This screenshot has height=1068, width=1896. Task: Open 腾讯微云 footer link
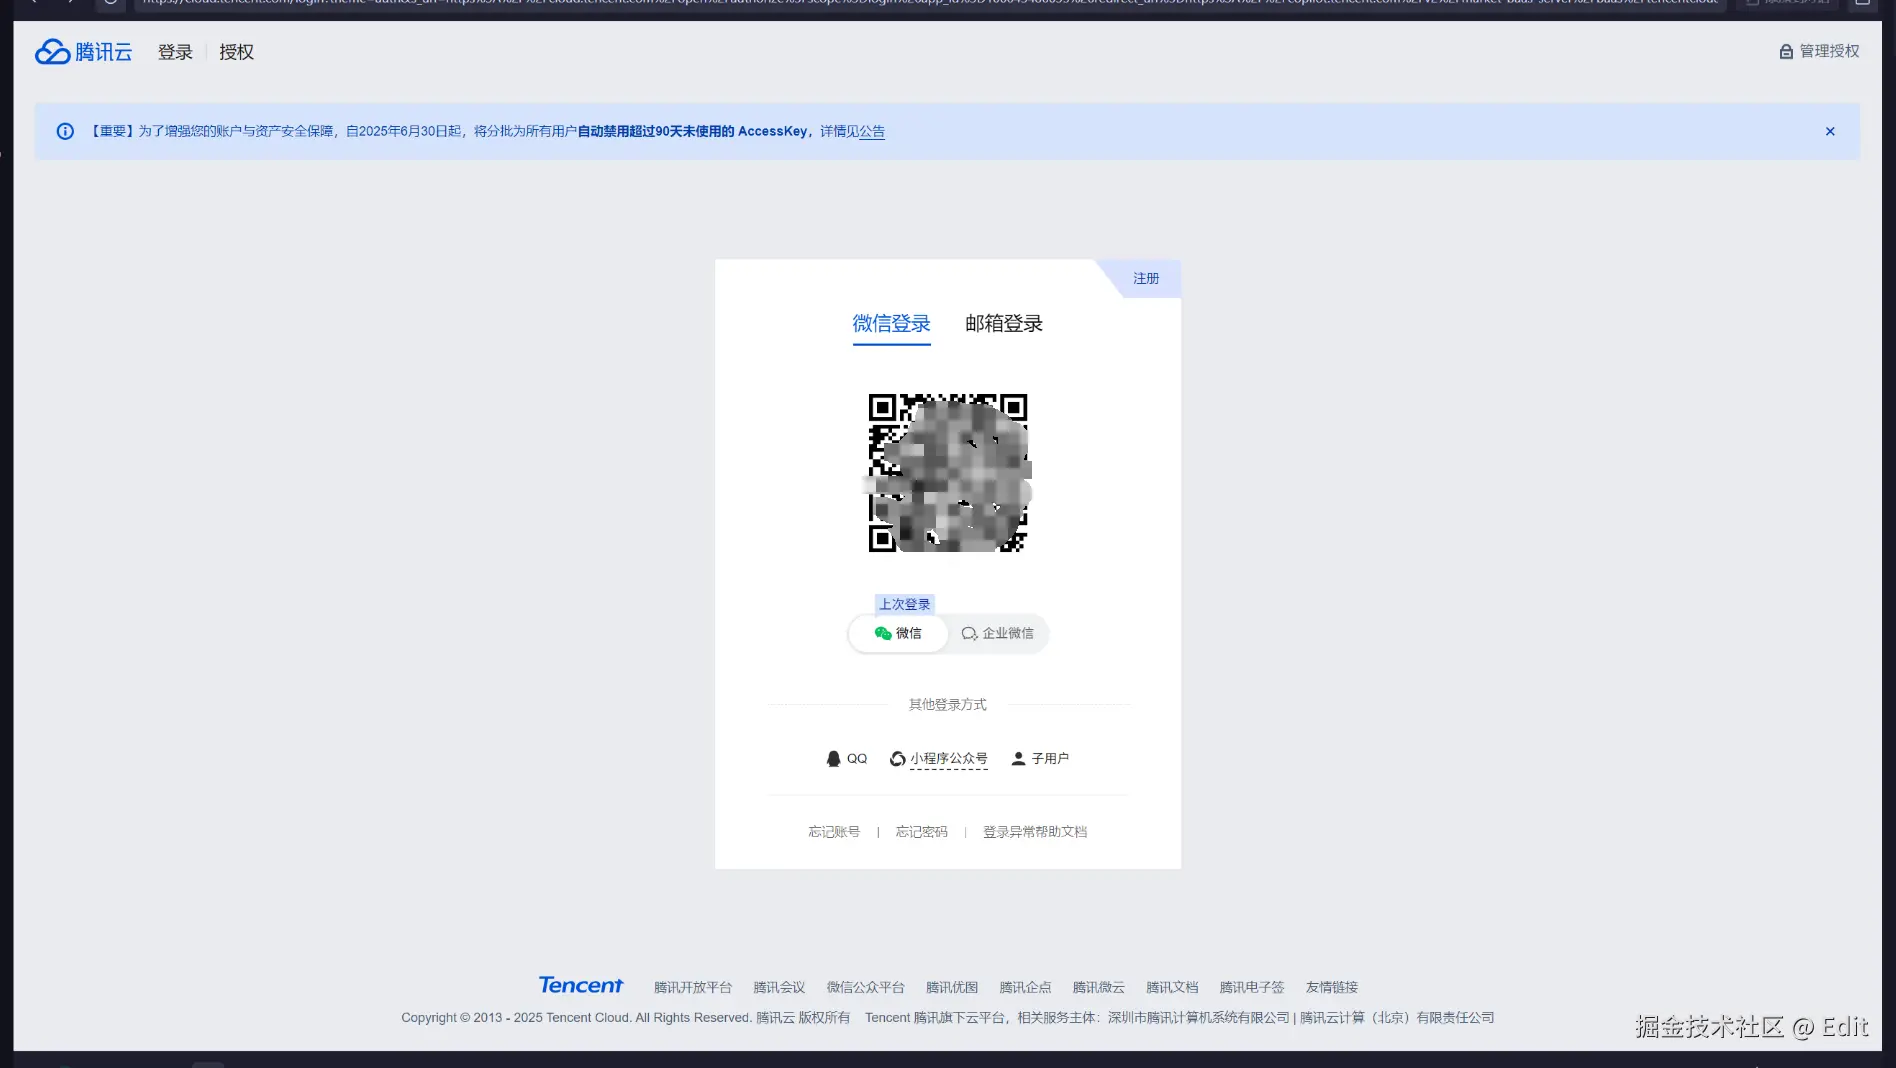[x=1098, y=987]
